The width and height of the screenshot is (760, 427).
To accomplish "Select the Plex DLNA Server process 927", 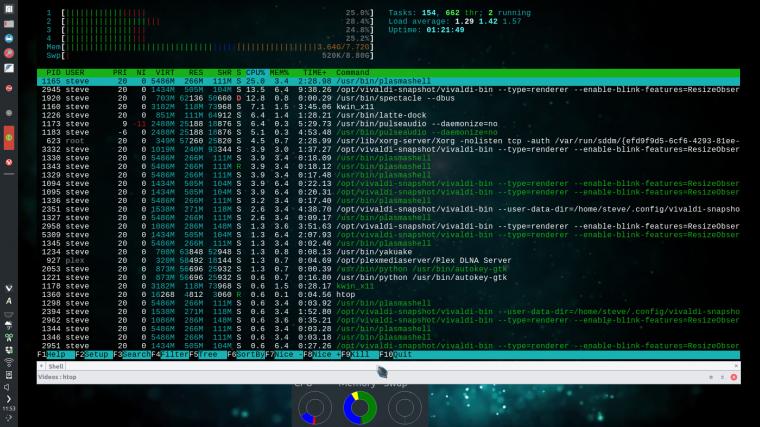I will (x=388, y=261).
